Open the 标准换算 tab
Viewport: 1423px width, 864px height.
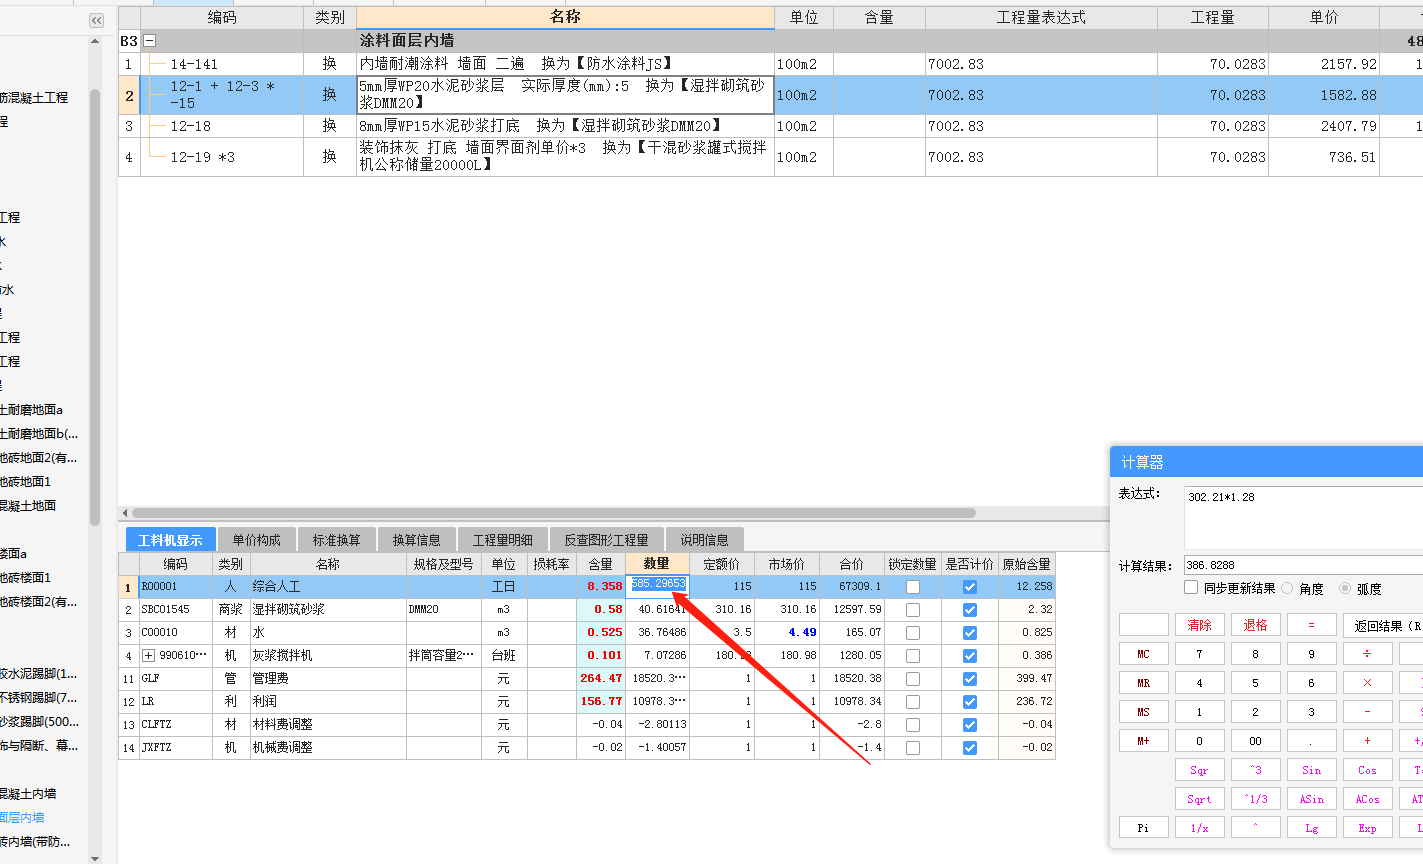336,540
